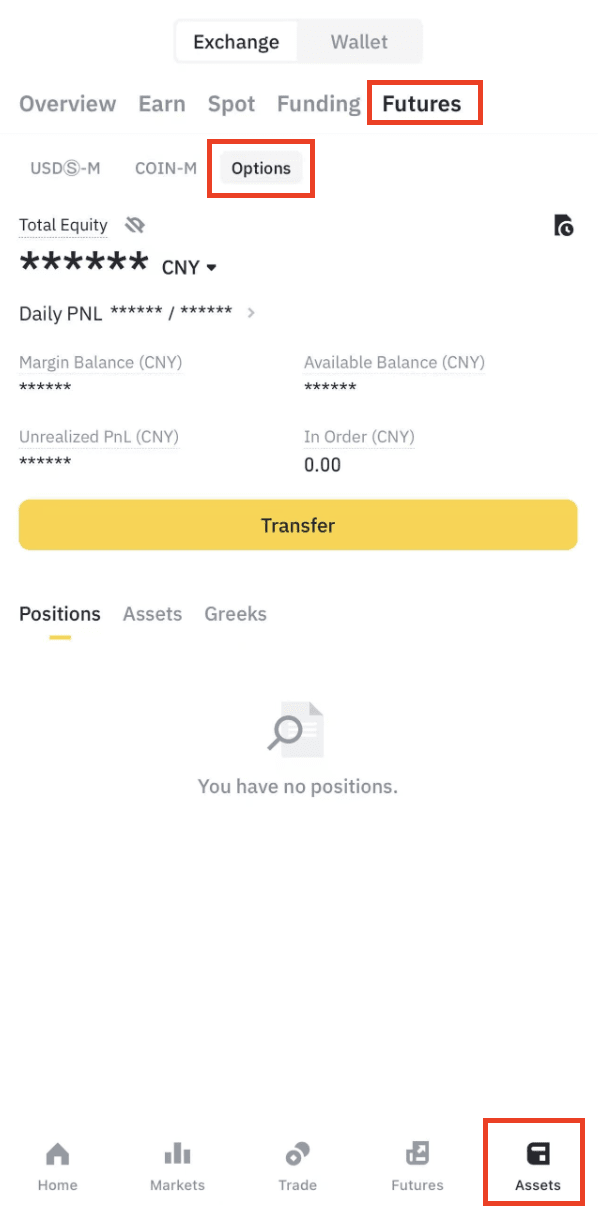
Task: Select the Options sub-tab
Action: (261, 168)
